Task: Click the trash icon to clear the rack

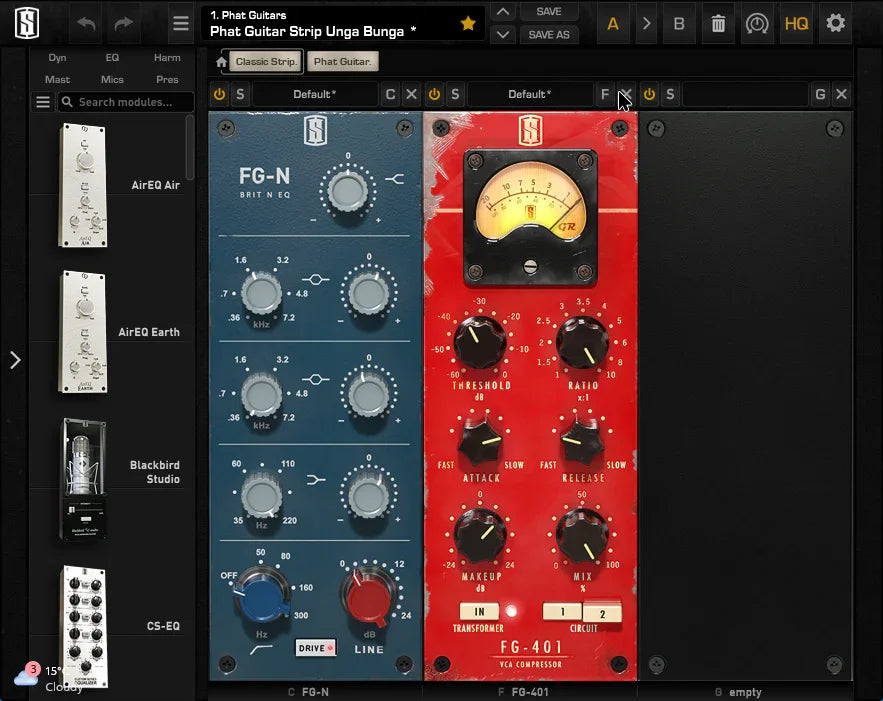Action: (x=718, y=23)
